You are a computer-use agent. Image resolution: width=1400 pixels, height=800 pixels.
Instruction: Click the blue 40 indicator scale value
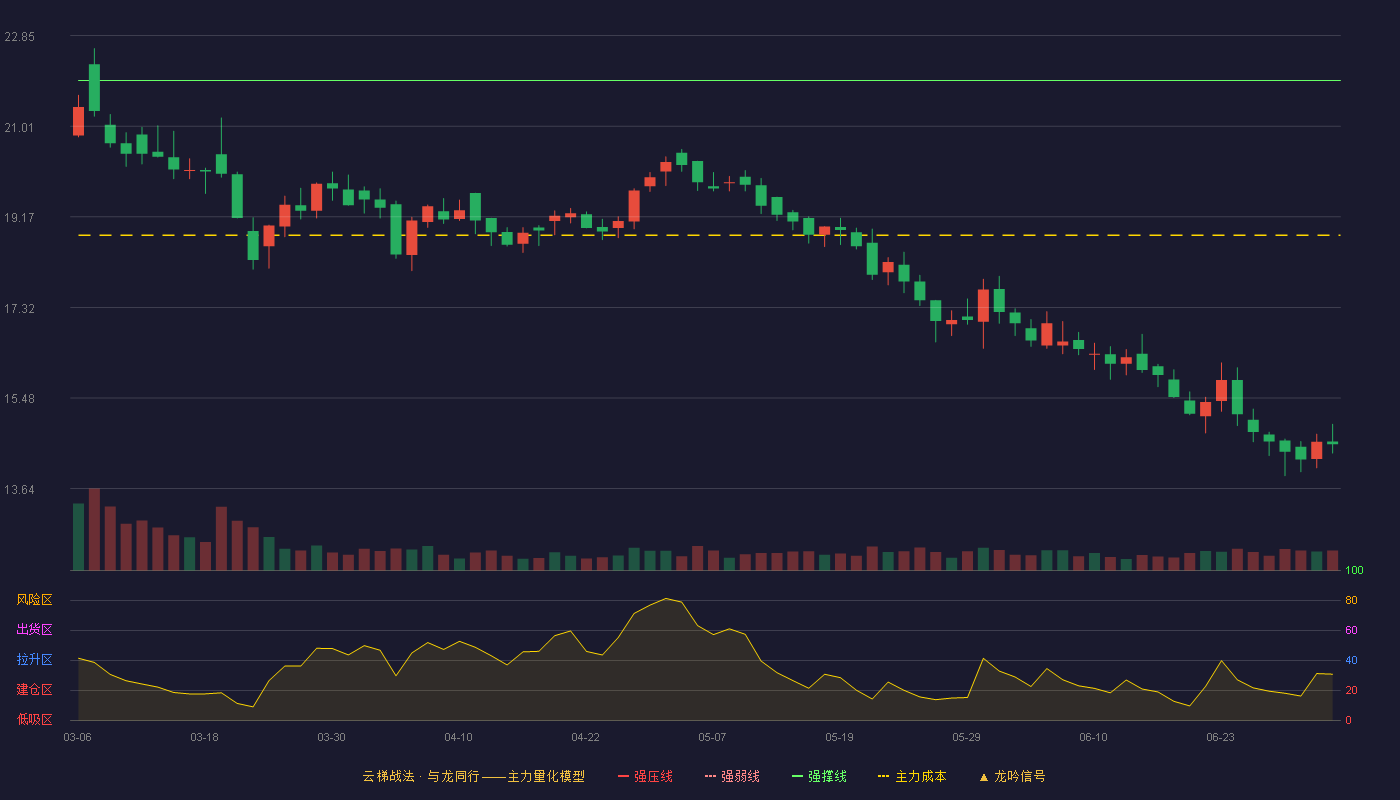point(1351,660)
